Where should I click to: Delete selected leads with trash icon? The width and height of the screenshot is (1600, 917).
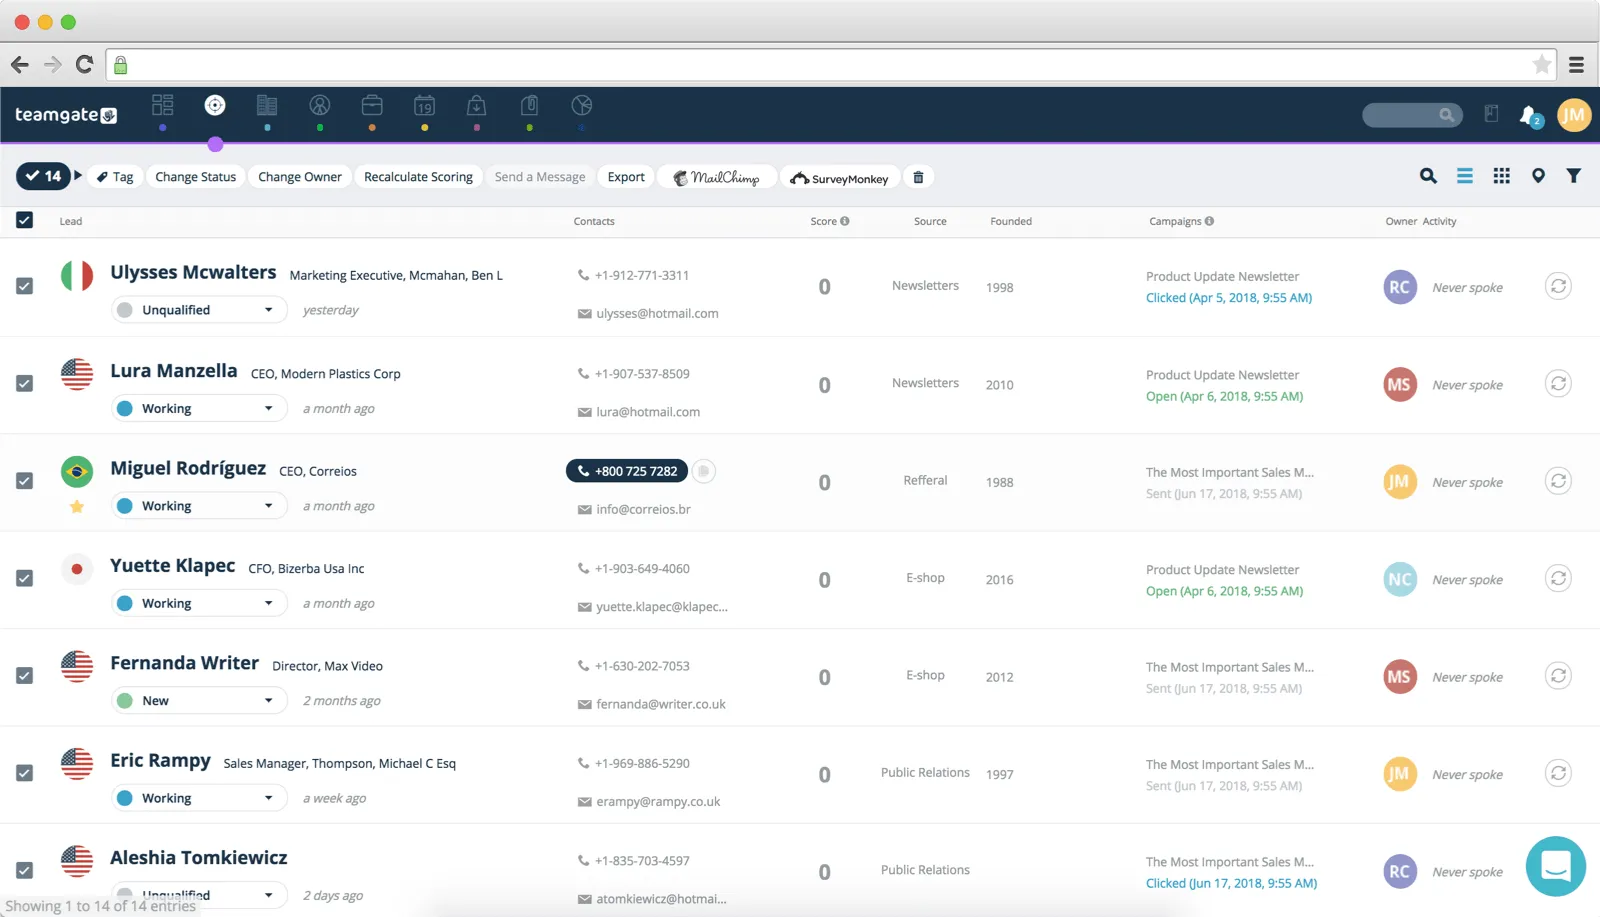[918, 177]
